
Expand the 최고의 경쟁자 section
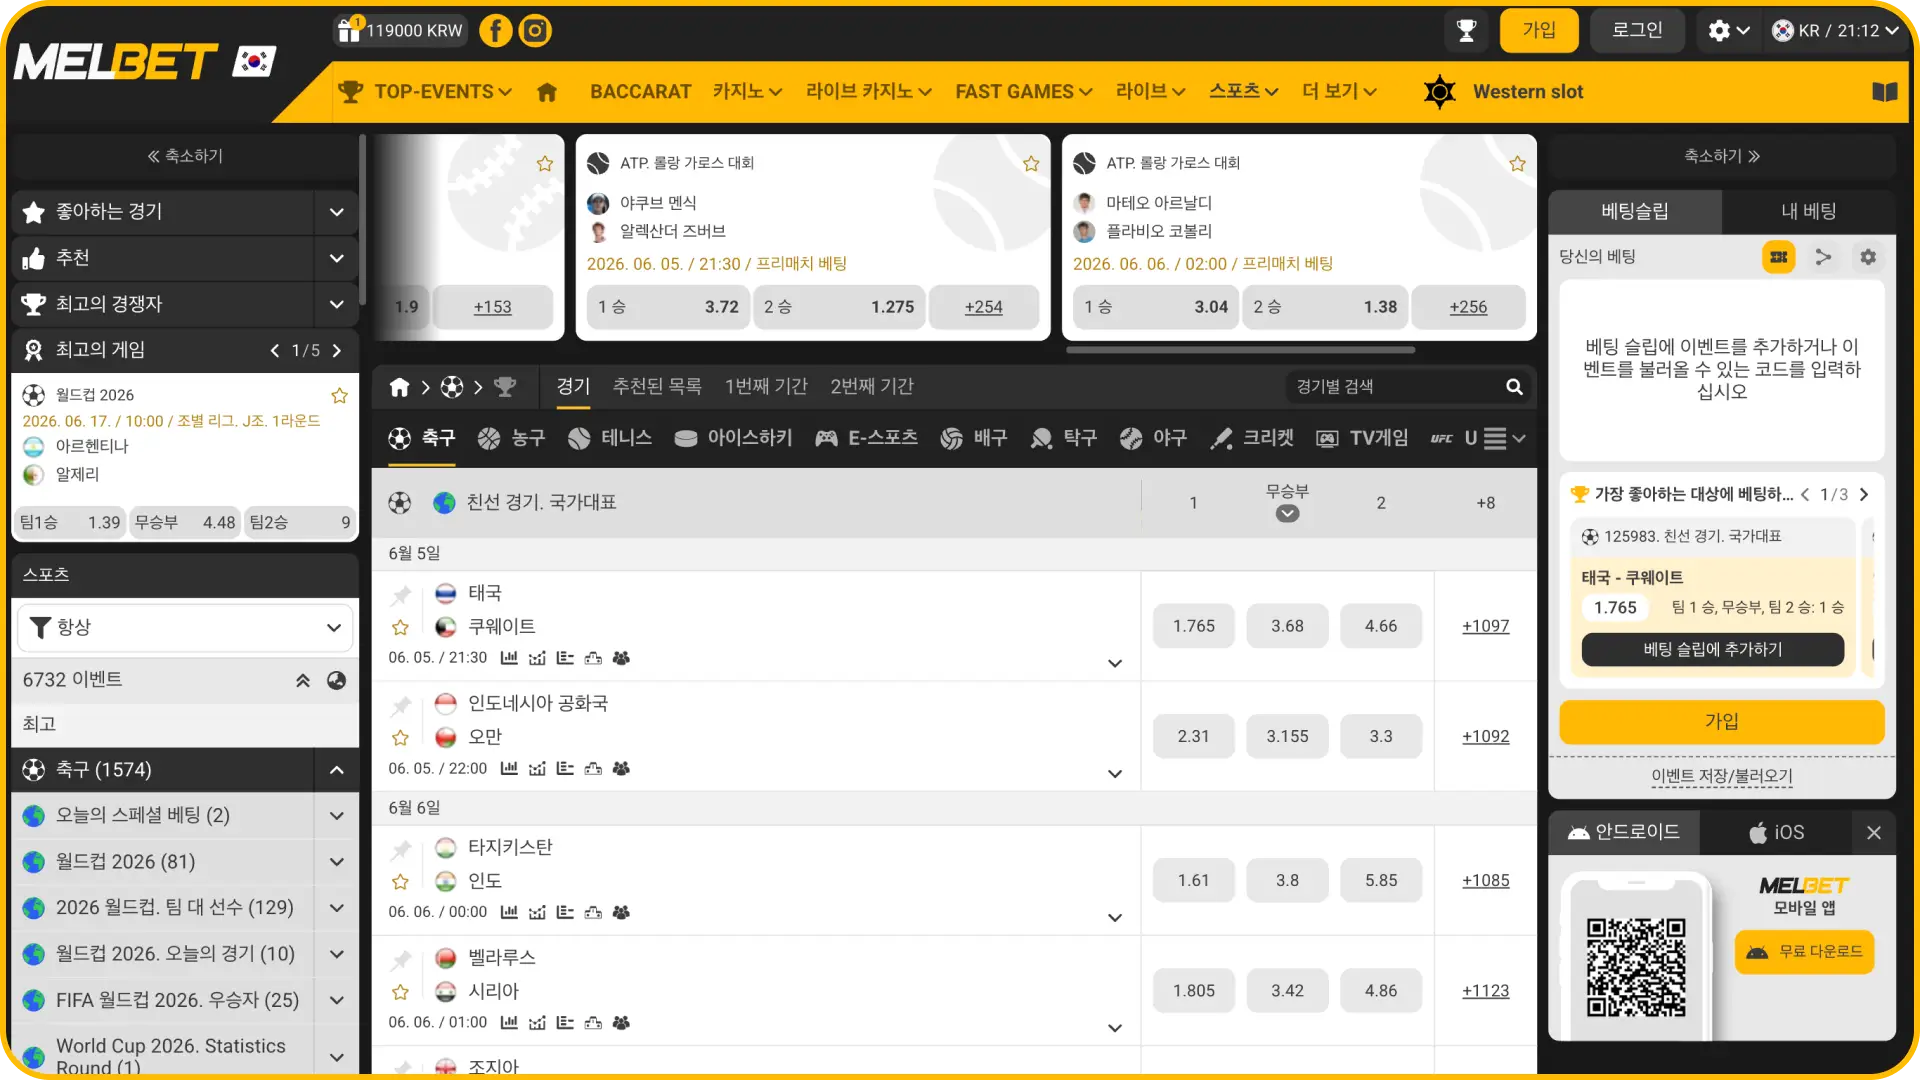(337, 304)
